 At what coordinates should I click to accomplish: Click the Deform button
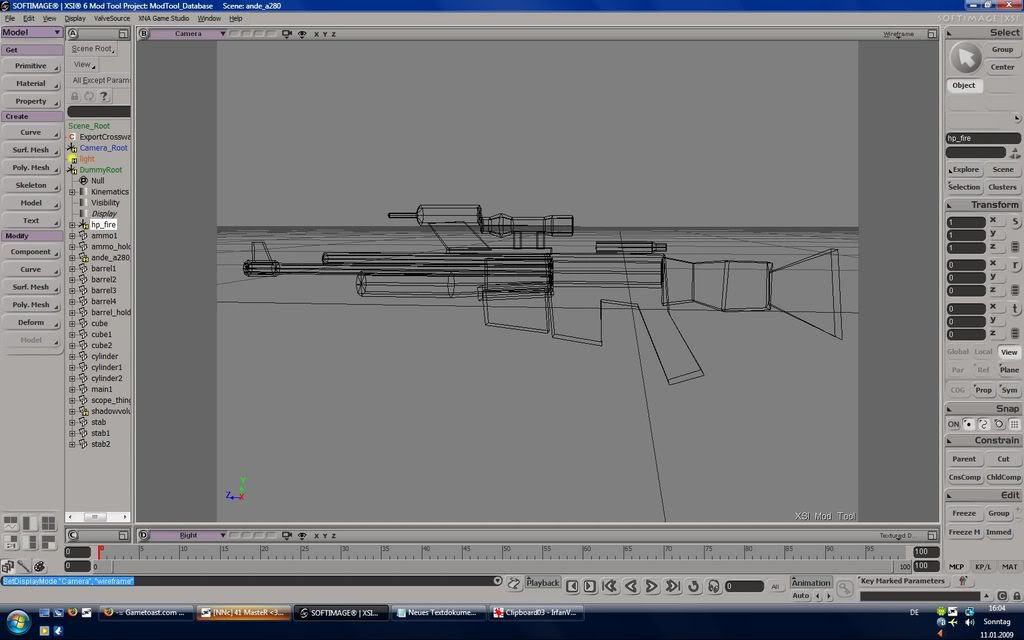click(x=31, y=323)
